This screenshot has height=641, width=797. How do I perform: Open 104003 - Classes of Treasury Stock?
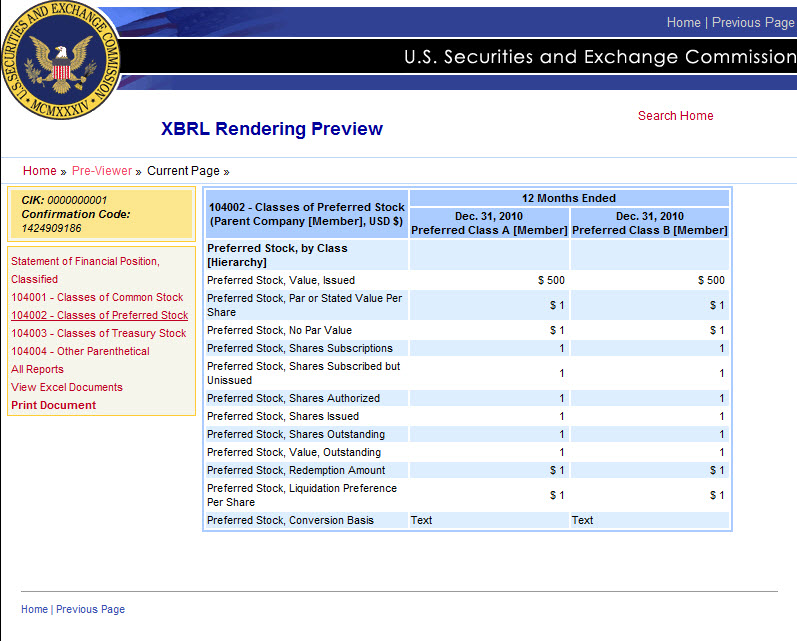coord(99,333)
